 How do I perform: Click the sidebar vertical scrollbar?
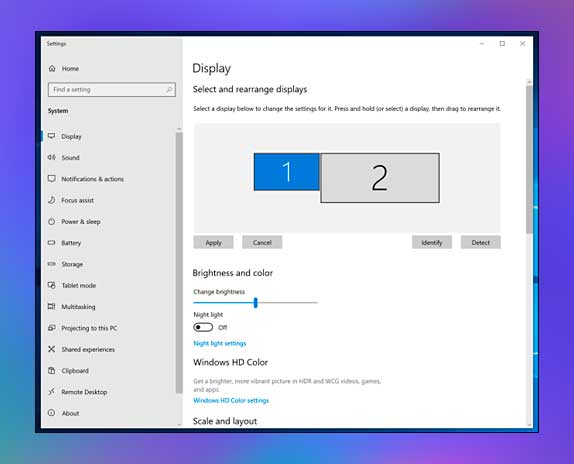click(179, 263)
